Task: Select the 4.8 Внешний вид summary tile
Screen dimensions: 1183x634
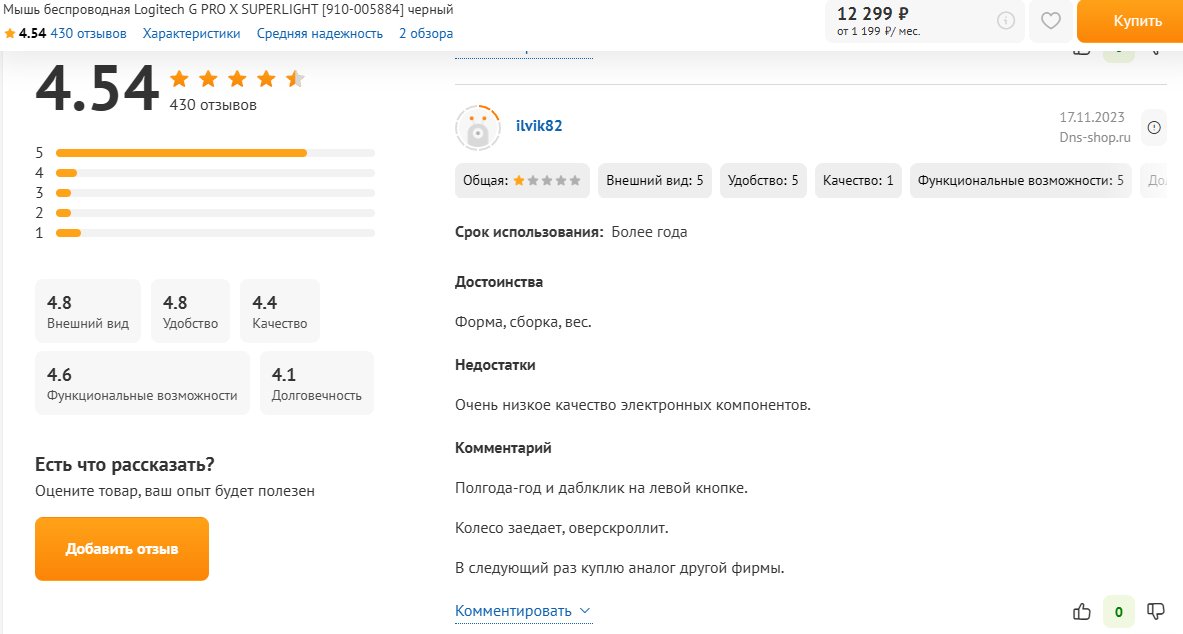Action: point(88,311)
